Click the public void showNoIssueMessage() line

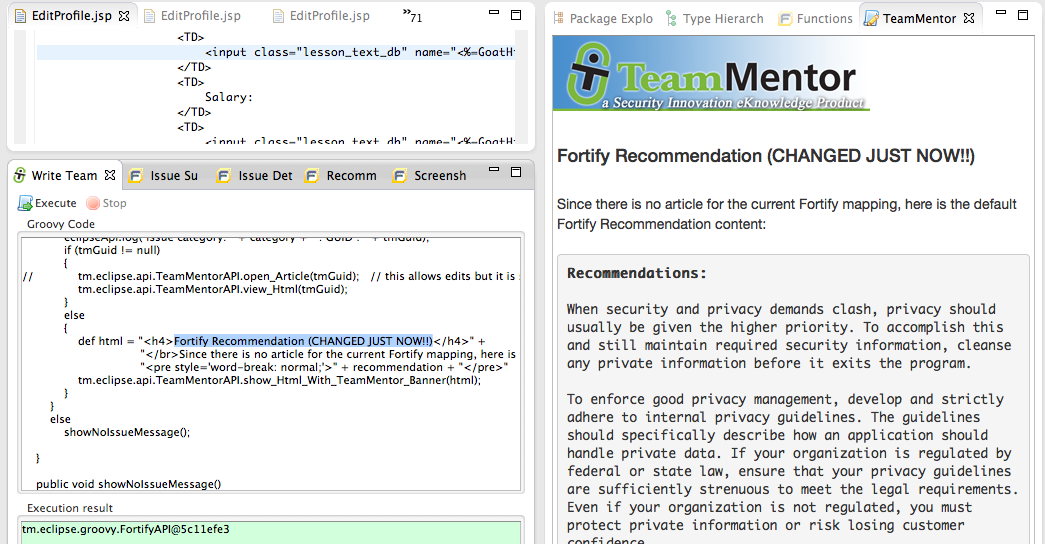pyautogui.click(x=129, y=484)
